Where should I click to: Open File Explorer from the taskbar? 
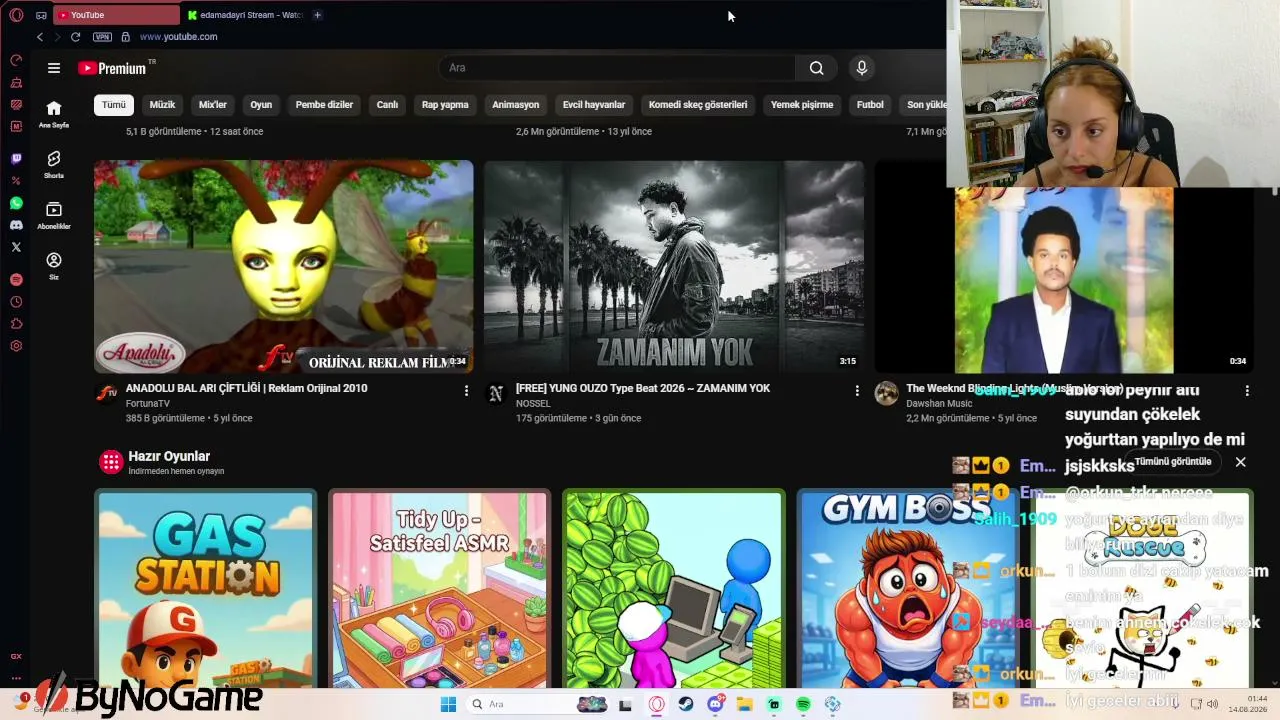(x=744, y=704)
